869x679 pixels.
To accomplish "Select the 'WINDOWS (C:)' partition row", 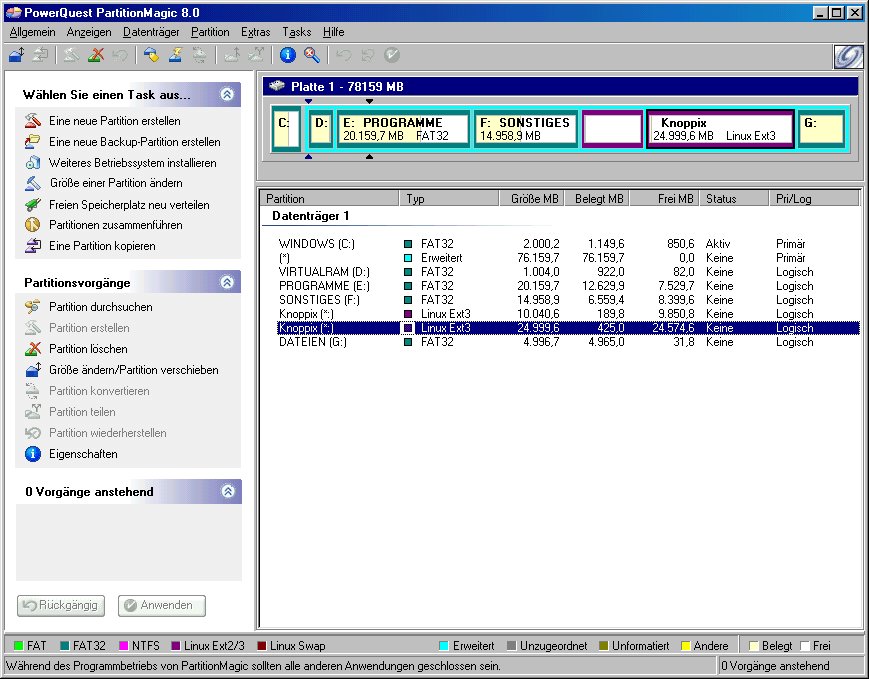I will (568, 244).
